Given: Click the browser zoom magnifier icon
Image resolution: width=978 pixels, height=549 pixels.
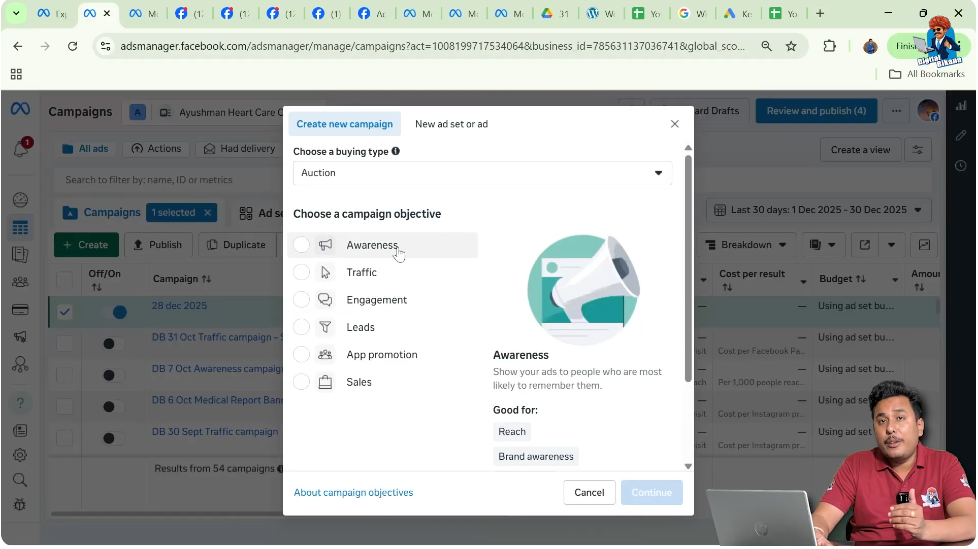Looking at the screenshot, I should 766,46.
